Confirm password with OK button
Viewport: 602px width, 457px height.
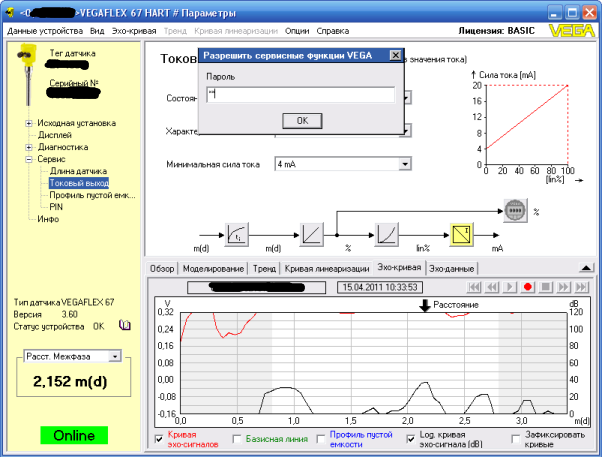[302, 121]
